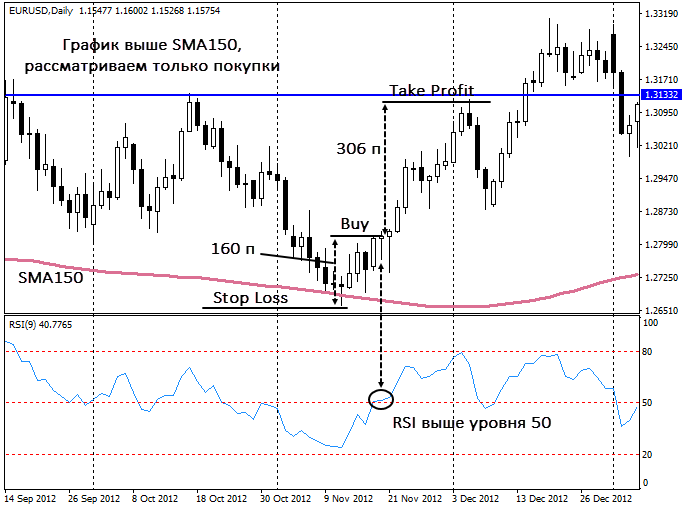Screen dimensions: 682x510
Task: Click the 1.26510 price axis label
Action: (x=662, y=310)
